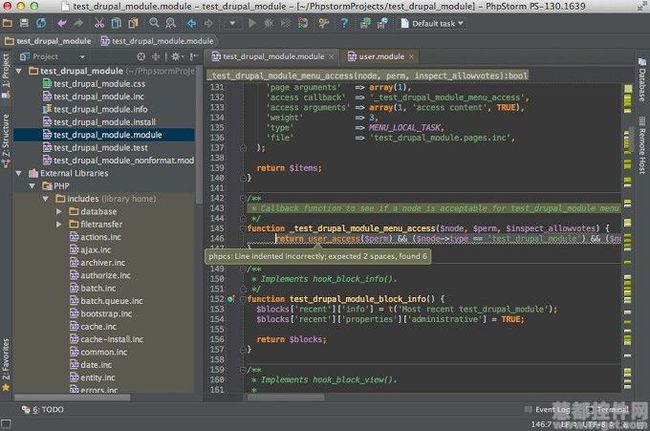Collapse the External Libraries node

pos(19,173)
